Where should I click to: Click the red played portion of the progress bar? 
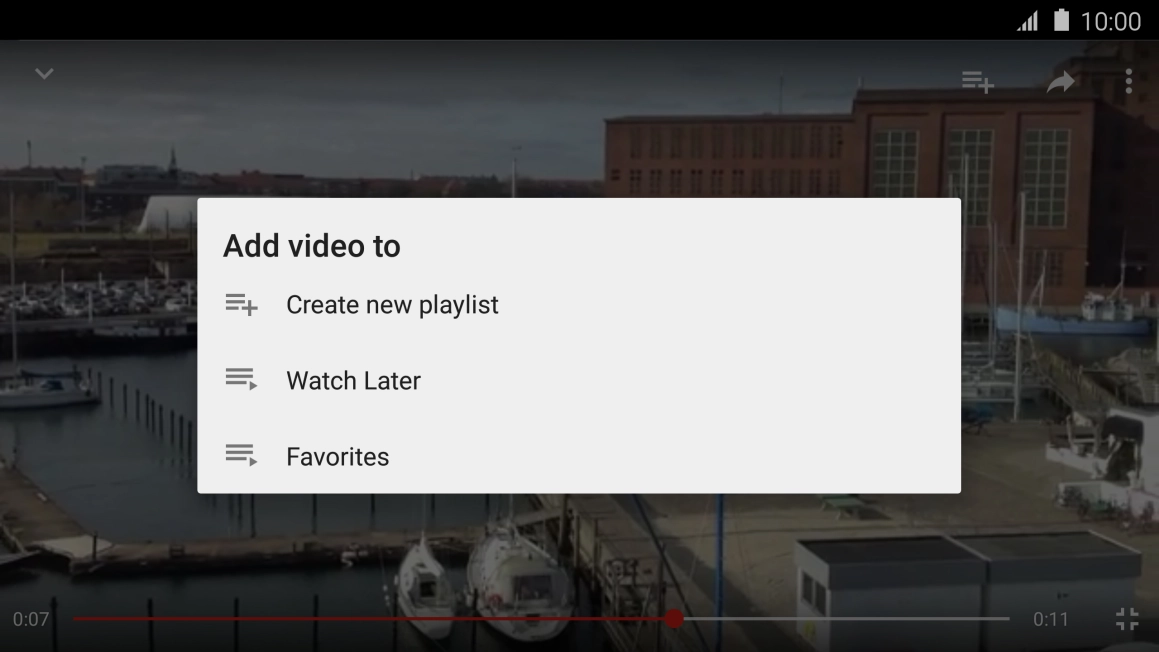370,619
